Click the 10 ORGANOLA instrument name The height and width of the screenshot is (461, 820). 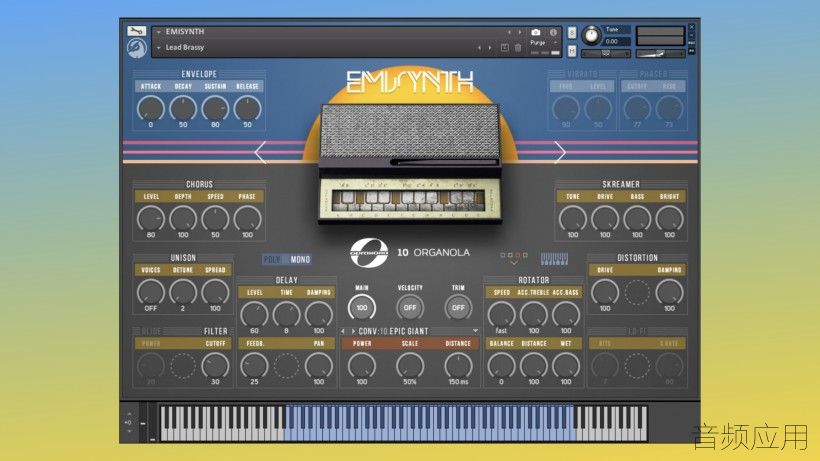click(433, 252)
